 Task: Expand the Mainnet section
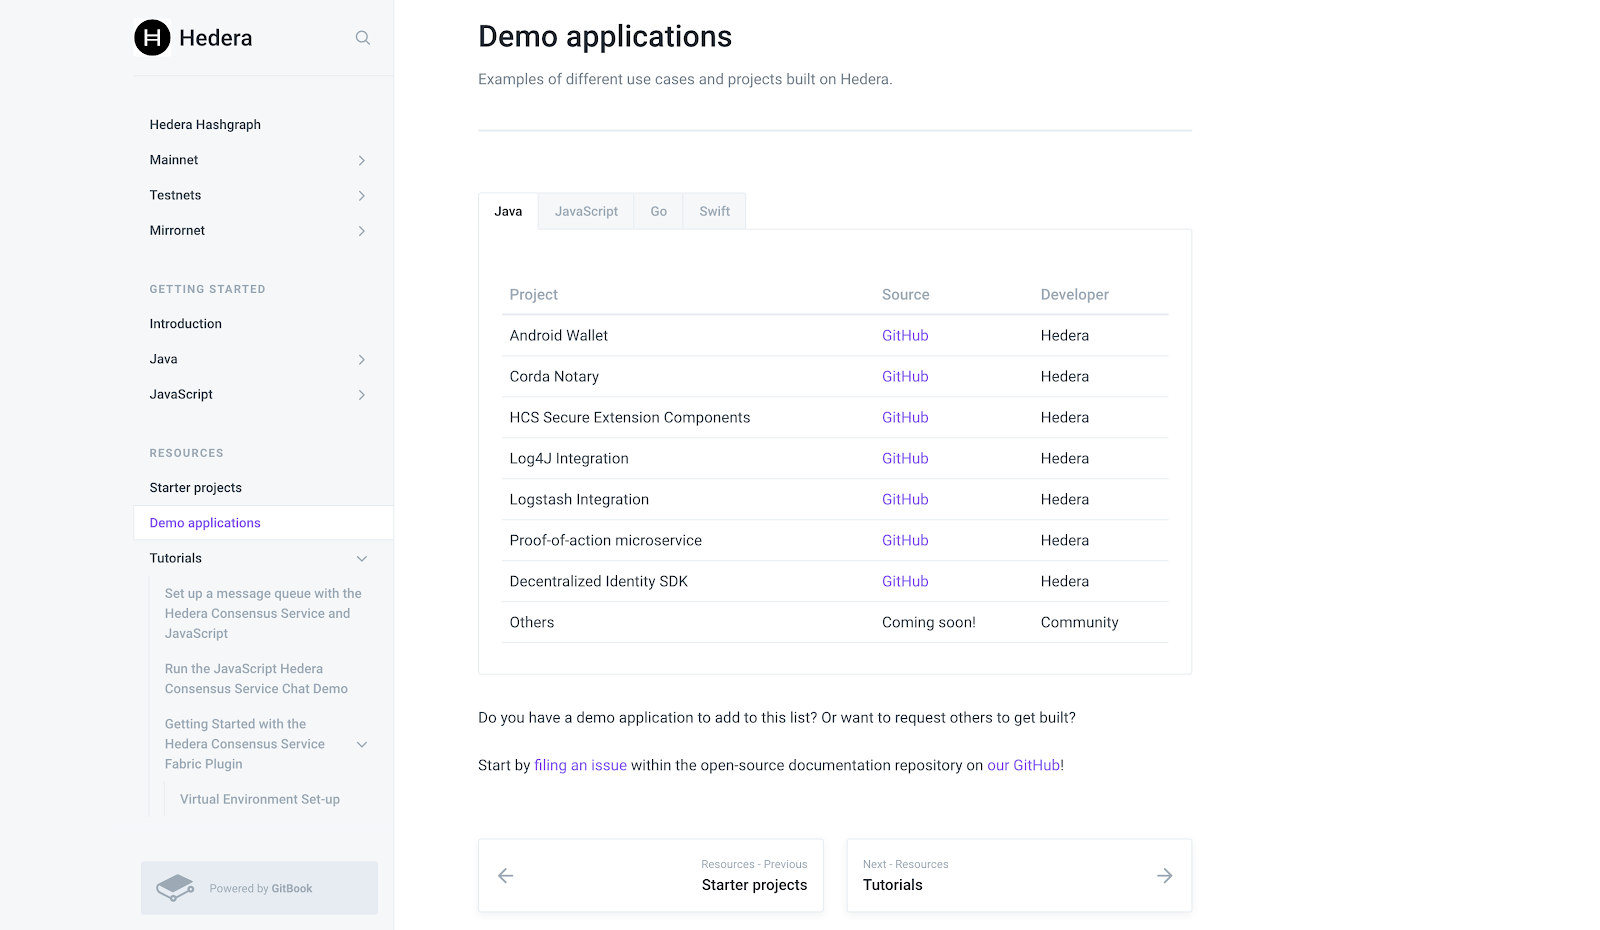tap(361, 160)
